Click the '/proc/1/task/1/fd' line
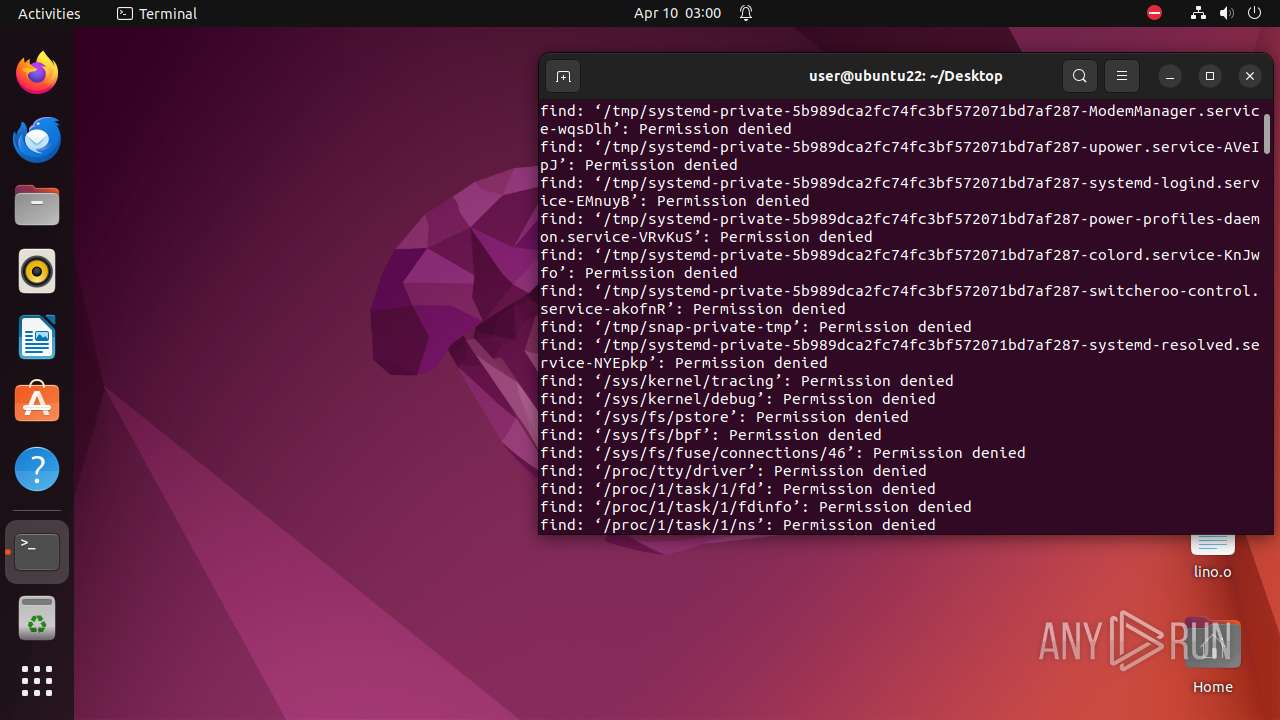The image size is (1280, 720). click(738, 489)
